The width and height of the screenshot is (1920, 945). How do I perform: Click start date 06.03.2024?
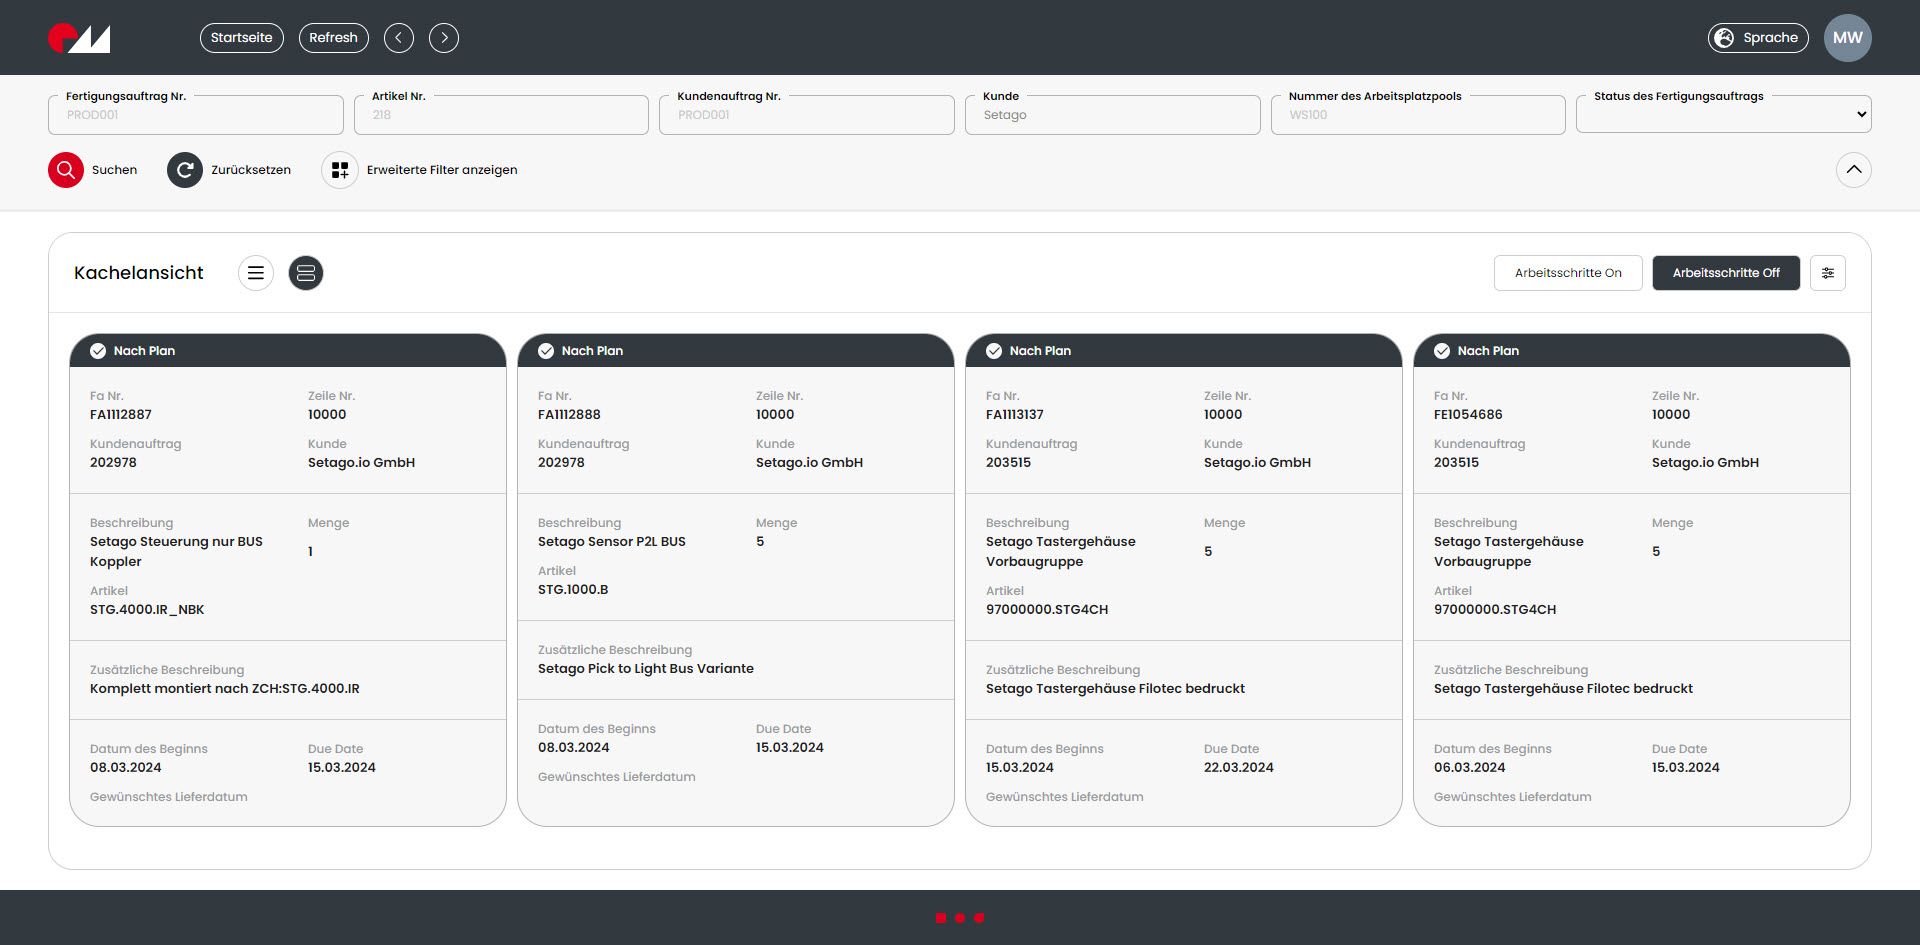point(1470,768)
